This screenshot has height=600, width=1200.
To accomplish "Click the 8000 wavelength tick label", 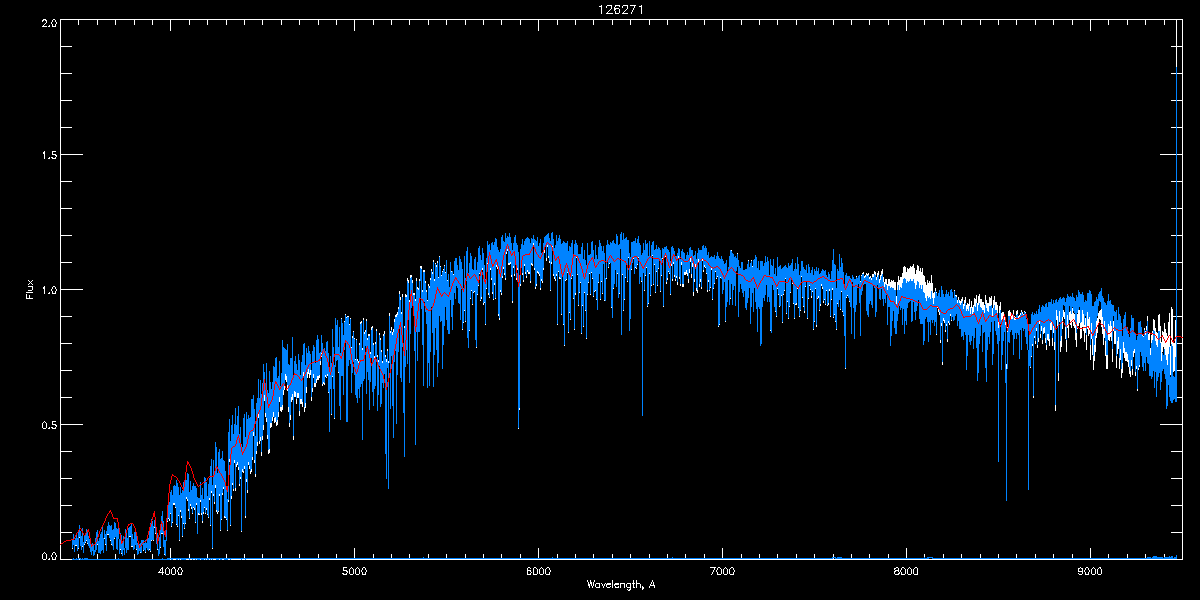I will tap(906, 572).
